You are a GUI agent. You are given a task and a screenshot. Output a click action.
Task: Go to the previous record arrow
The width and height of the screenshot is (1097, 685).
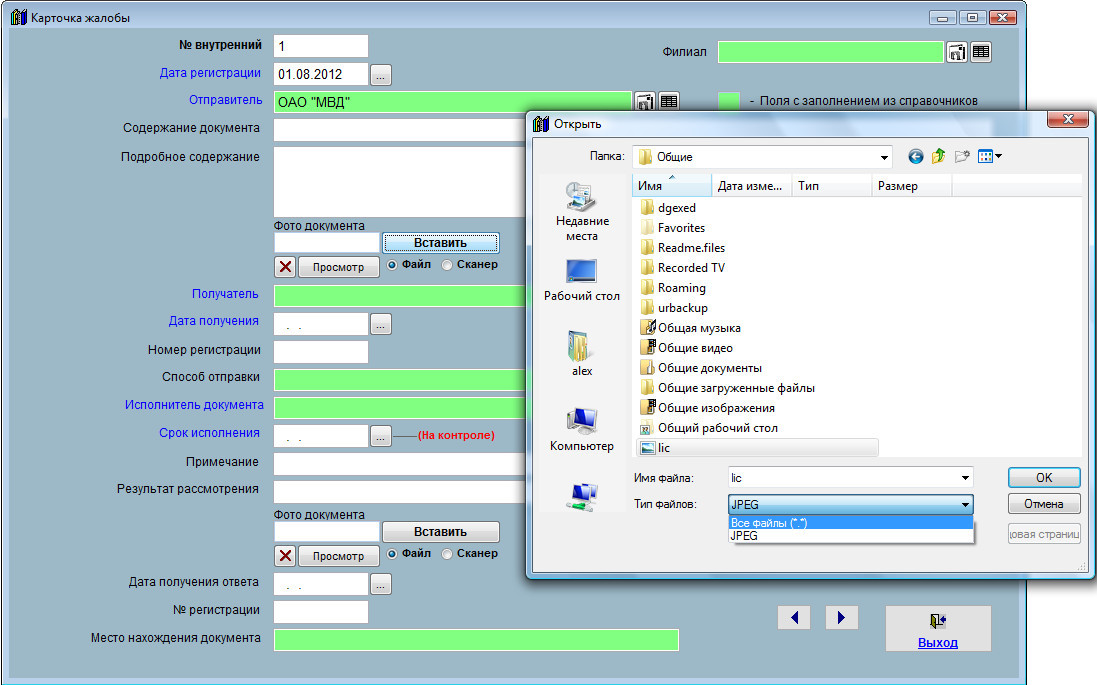794,618
